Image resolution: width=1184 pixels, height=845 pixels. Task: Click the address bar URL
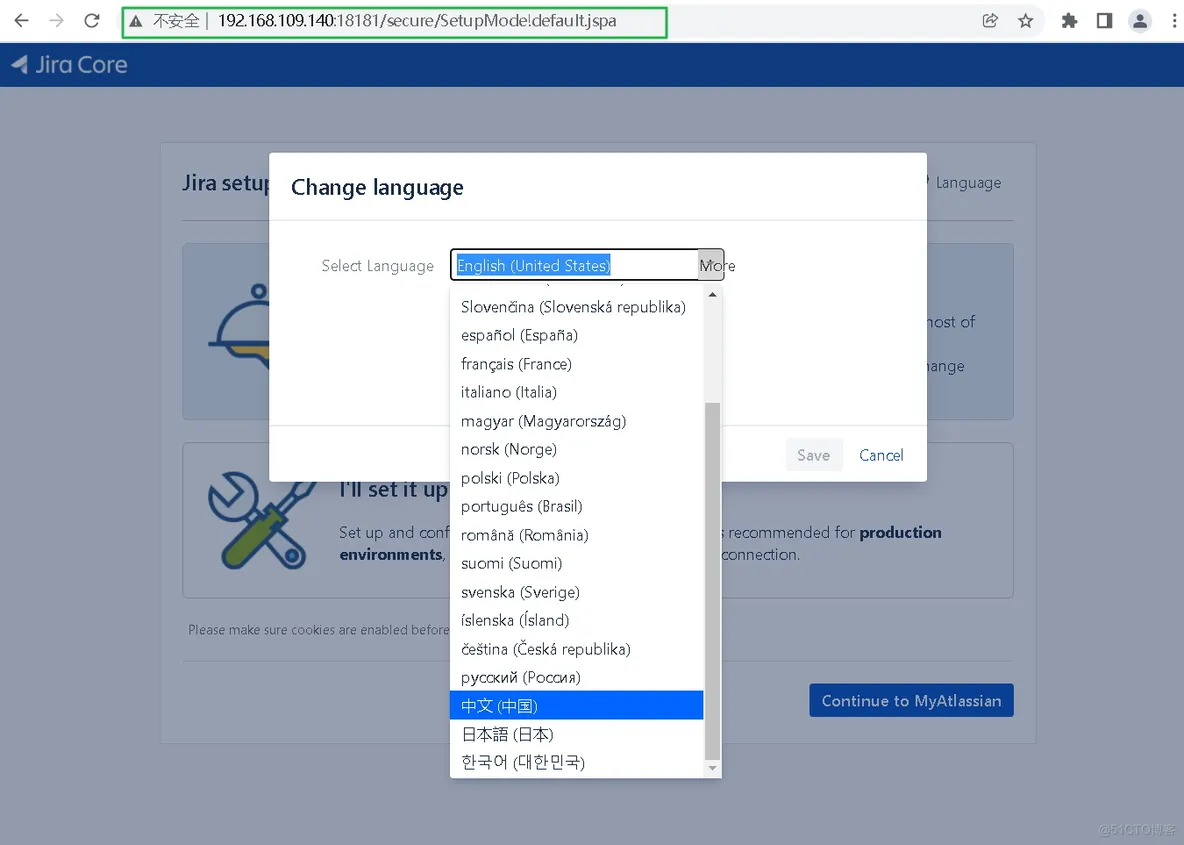[x=417, y=21]
